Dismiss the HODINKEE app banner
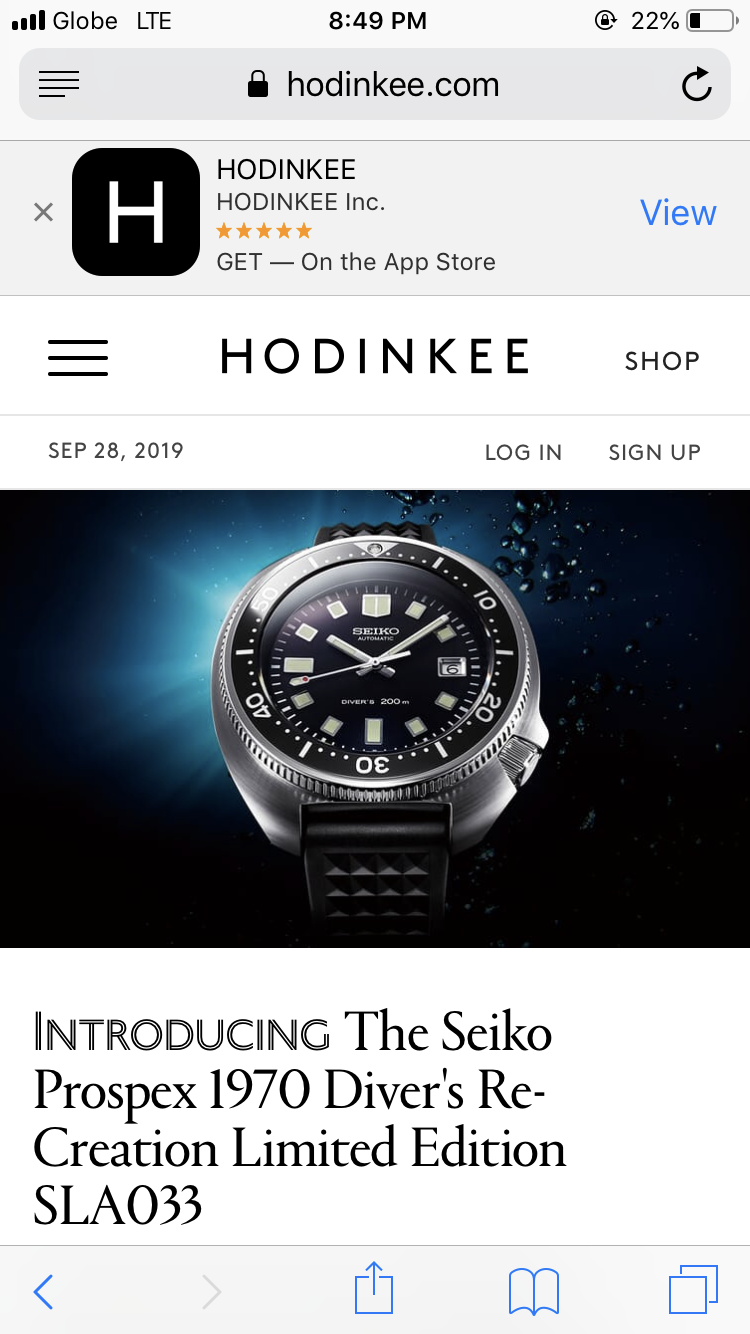 [x=43, y=212]
